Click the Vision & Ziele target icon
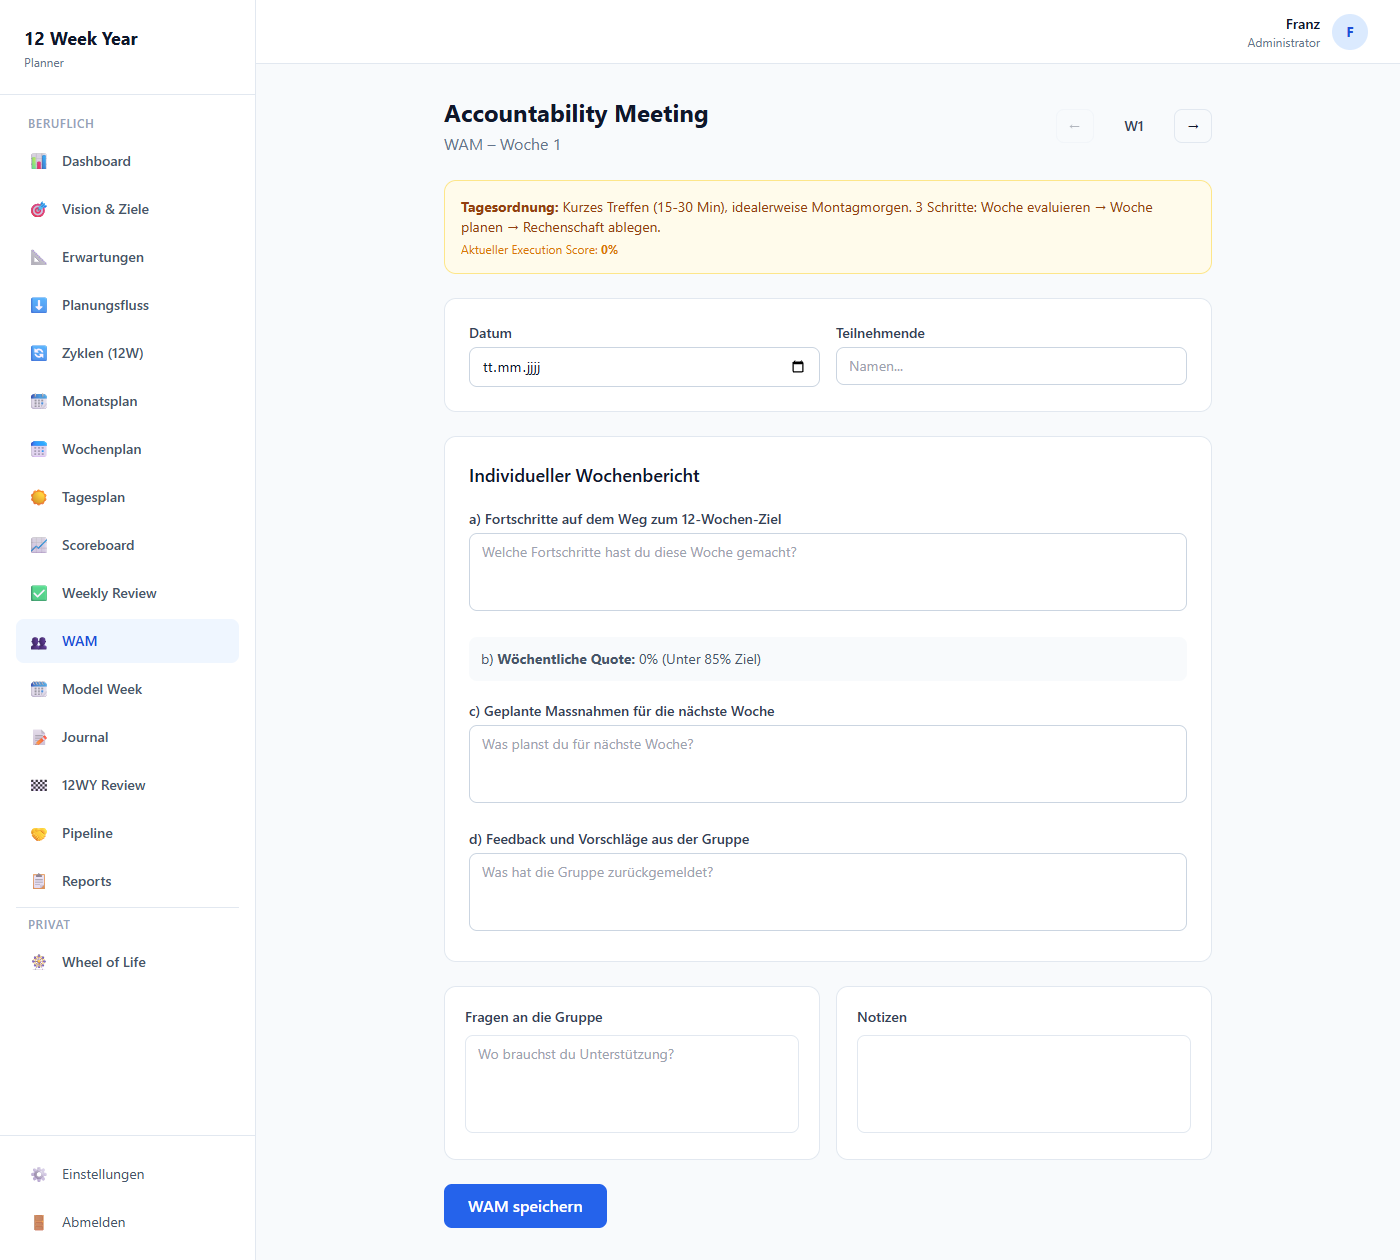Image resolution: width=1400 pixels, height=1260 pixels. coord(39,209)
